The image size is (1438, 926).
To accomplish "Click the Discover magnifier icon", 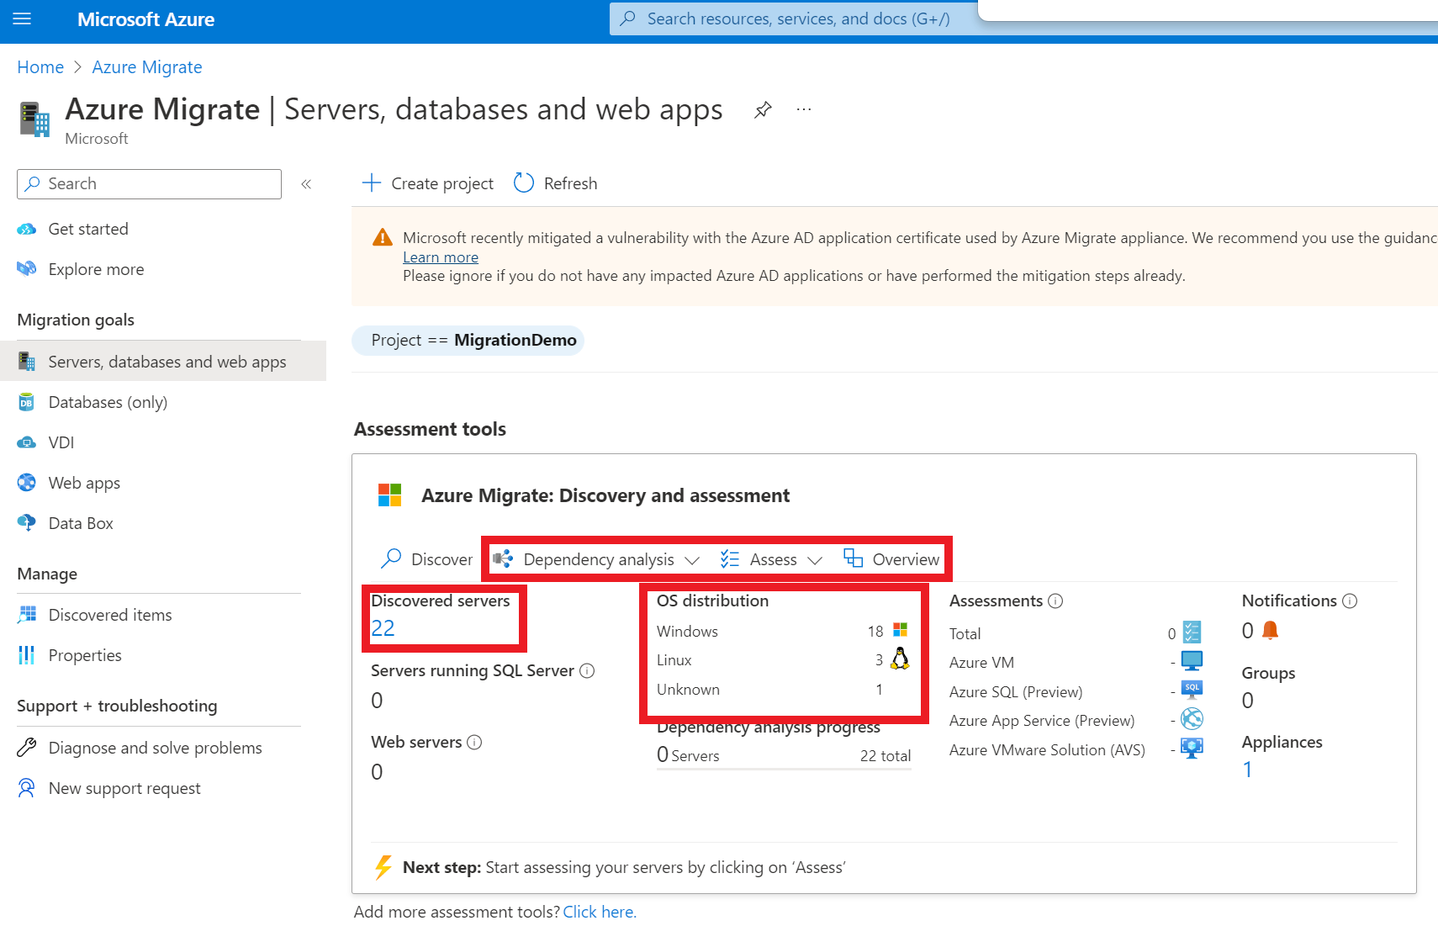I will [391, 558].
